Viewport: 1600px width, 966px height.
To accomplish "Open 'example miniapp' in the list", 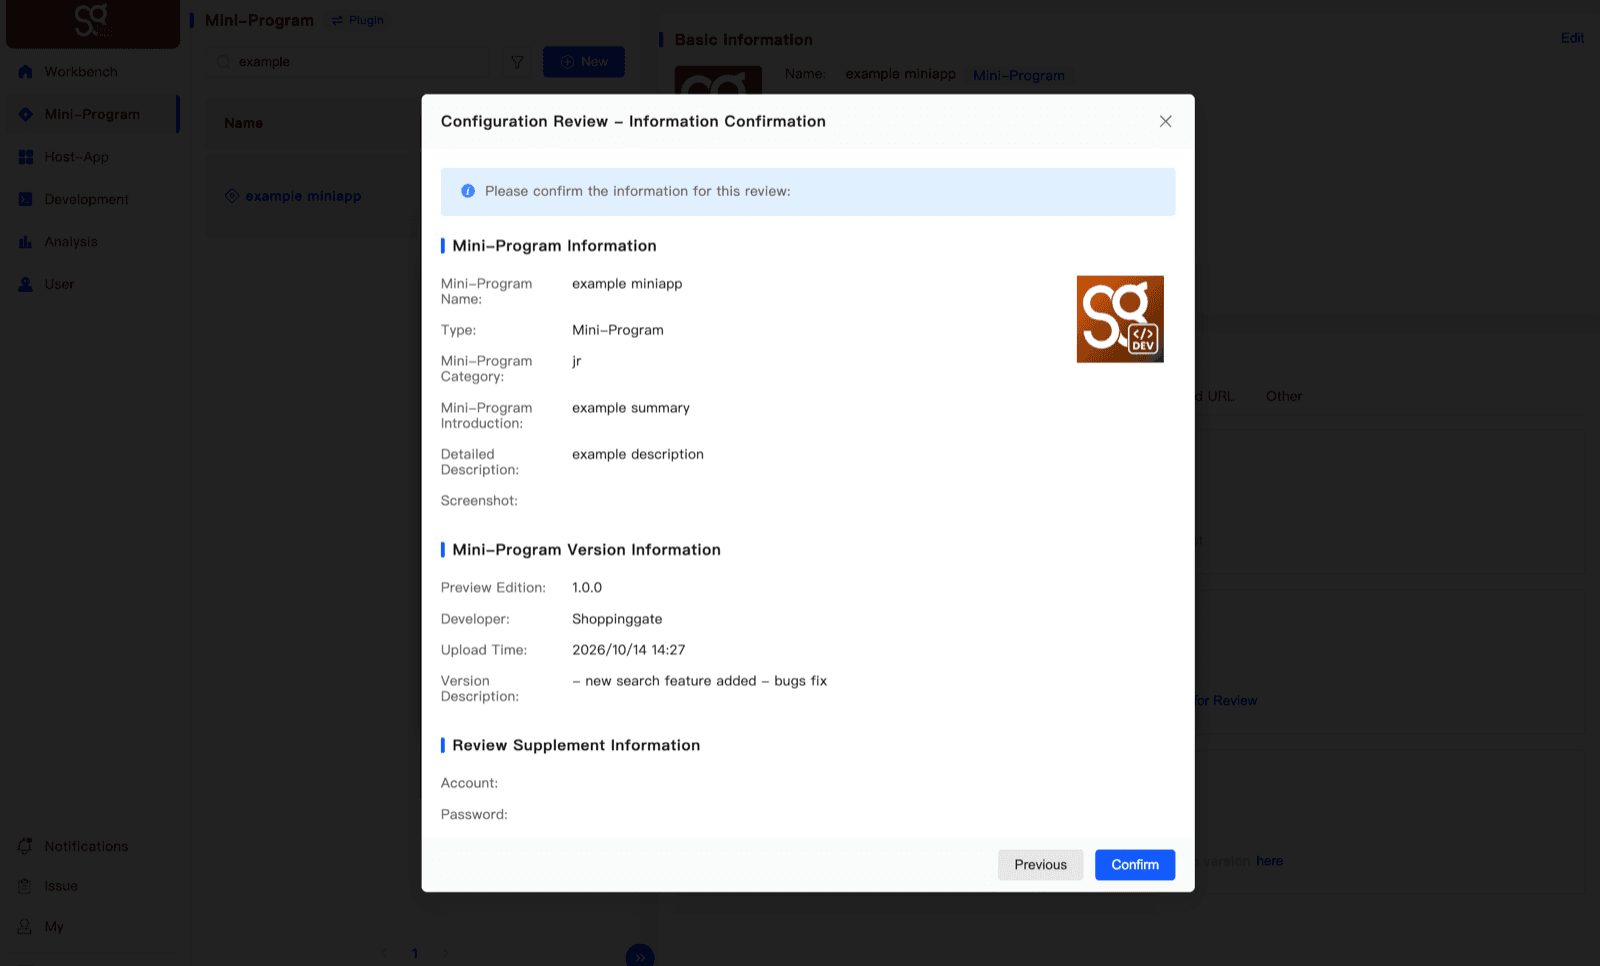I will pos(303,196).
